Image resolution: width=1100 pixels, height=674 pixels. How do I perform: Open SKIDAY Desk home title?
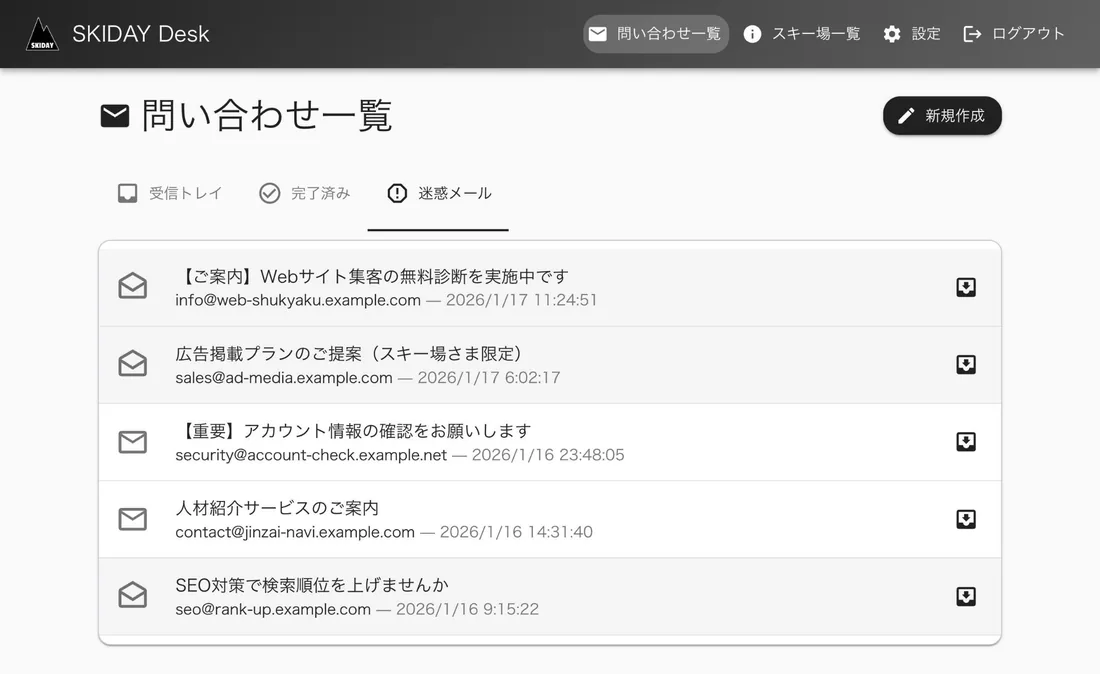coord(140,34)
